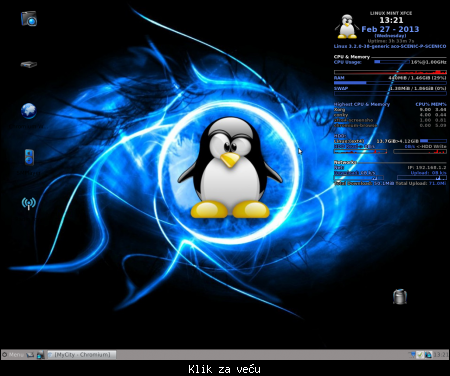The image size is (450, 376).
Task: Open the camera screenshot desktop icon
Action: tap(29, 19)
